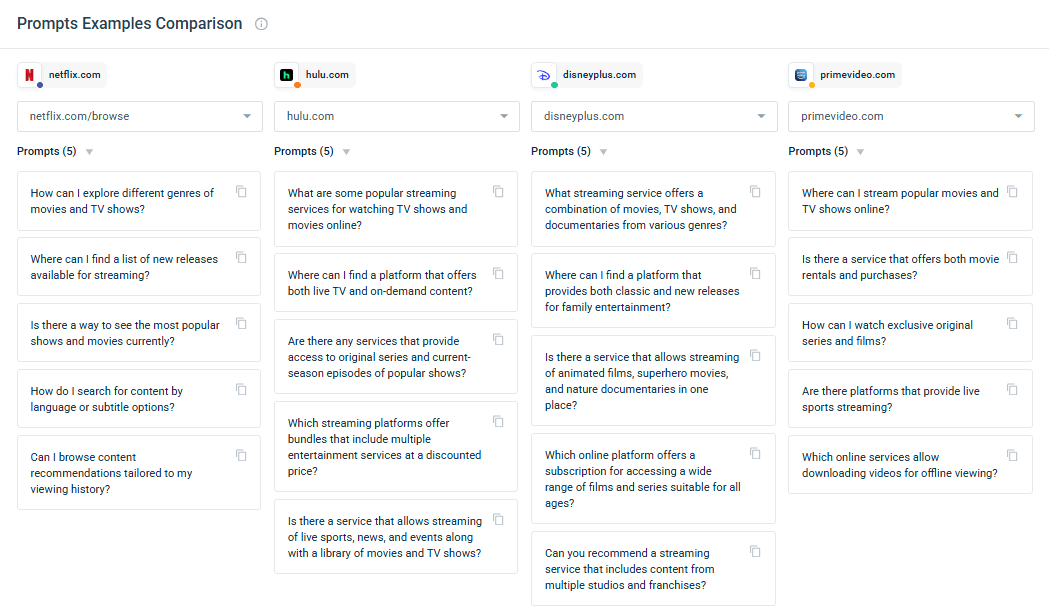Click the disneyplus.com site button
Image resolution: width=1049 pixels, height=616 pixels.
[x=587, y=74]
